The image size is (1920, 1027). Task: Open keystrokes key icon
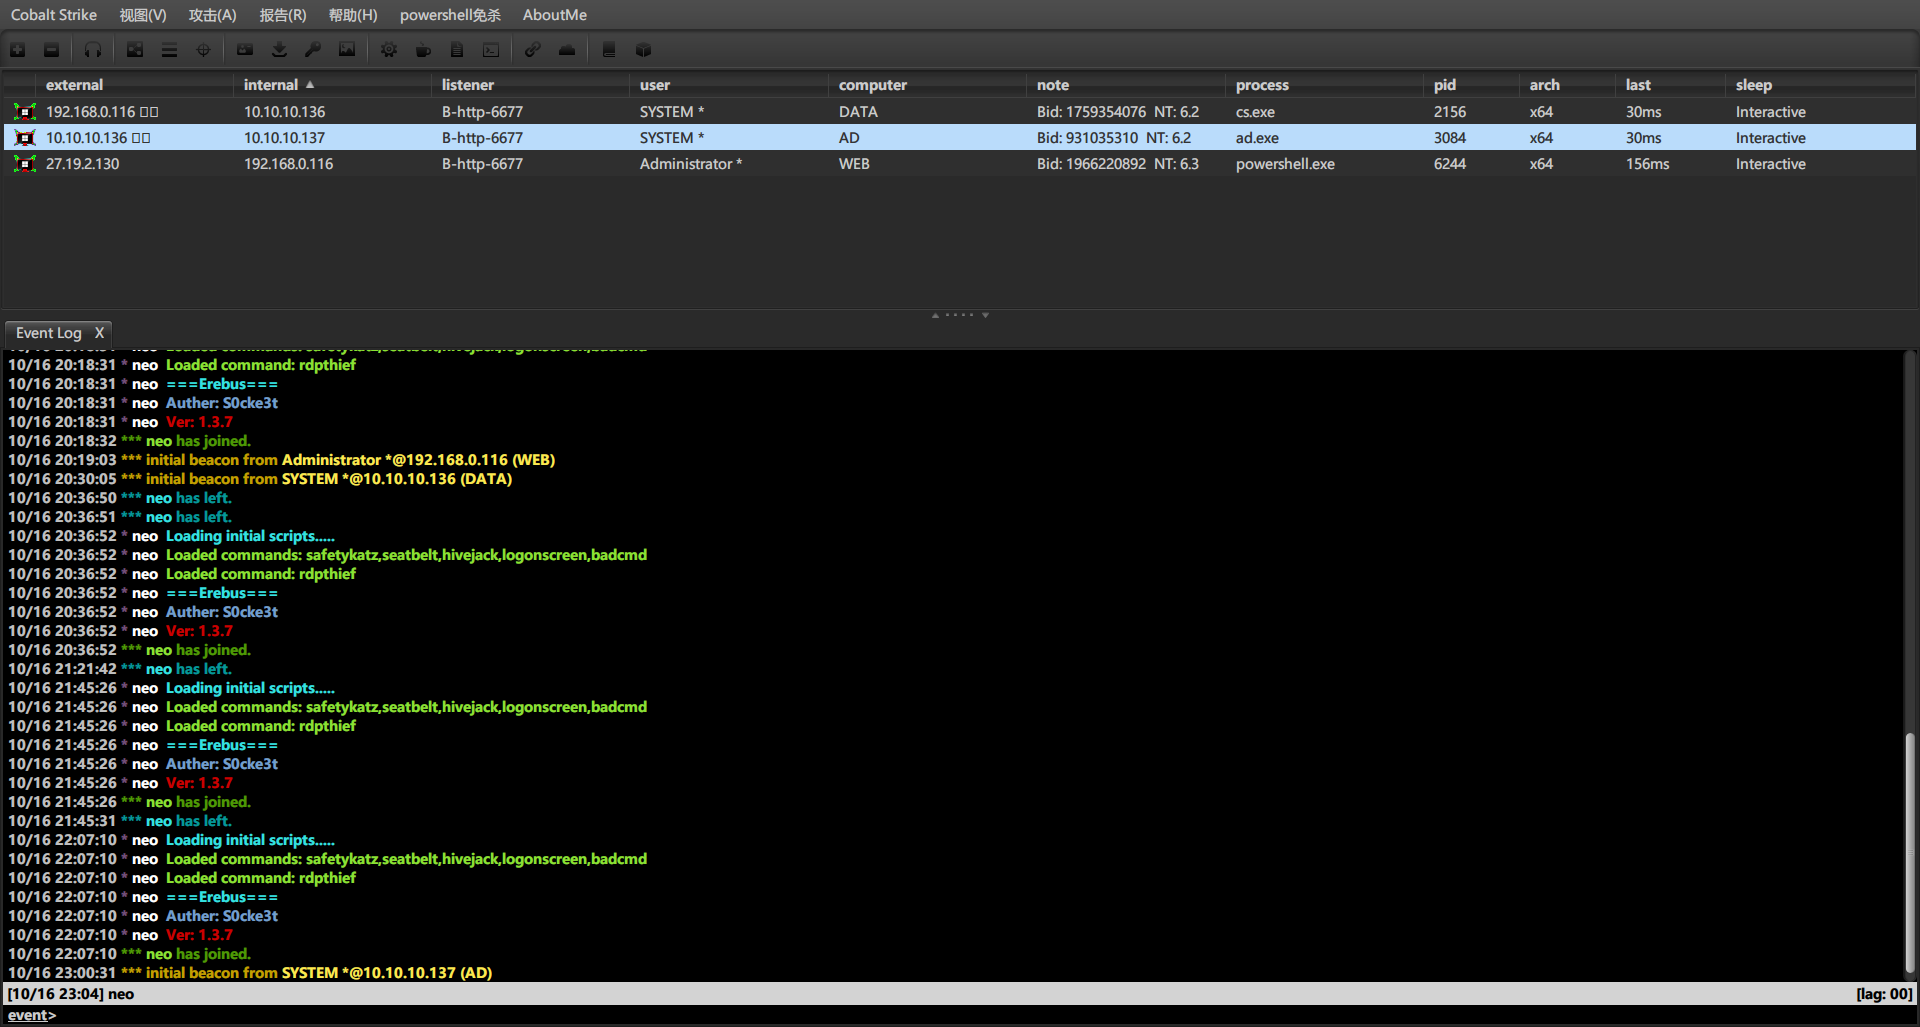(313, 50)
